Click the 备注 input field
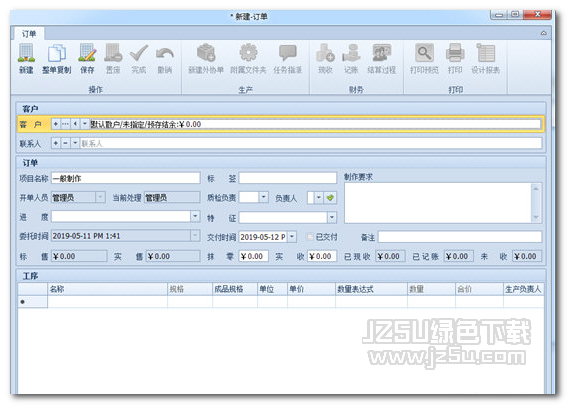The image size is (567, 405). click(460, 237)
